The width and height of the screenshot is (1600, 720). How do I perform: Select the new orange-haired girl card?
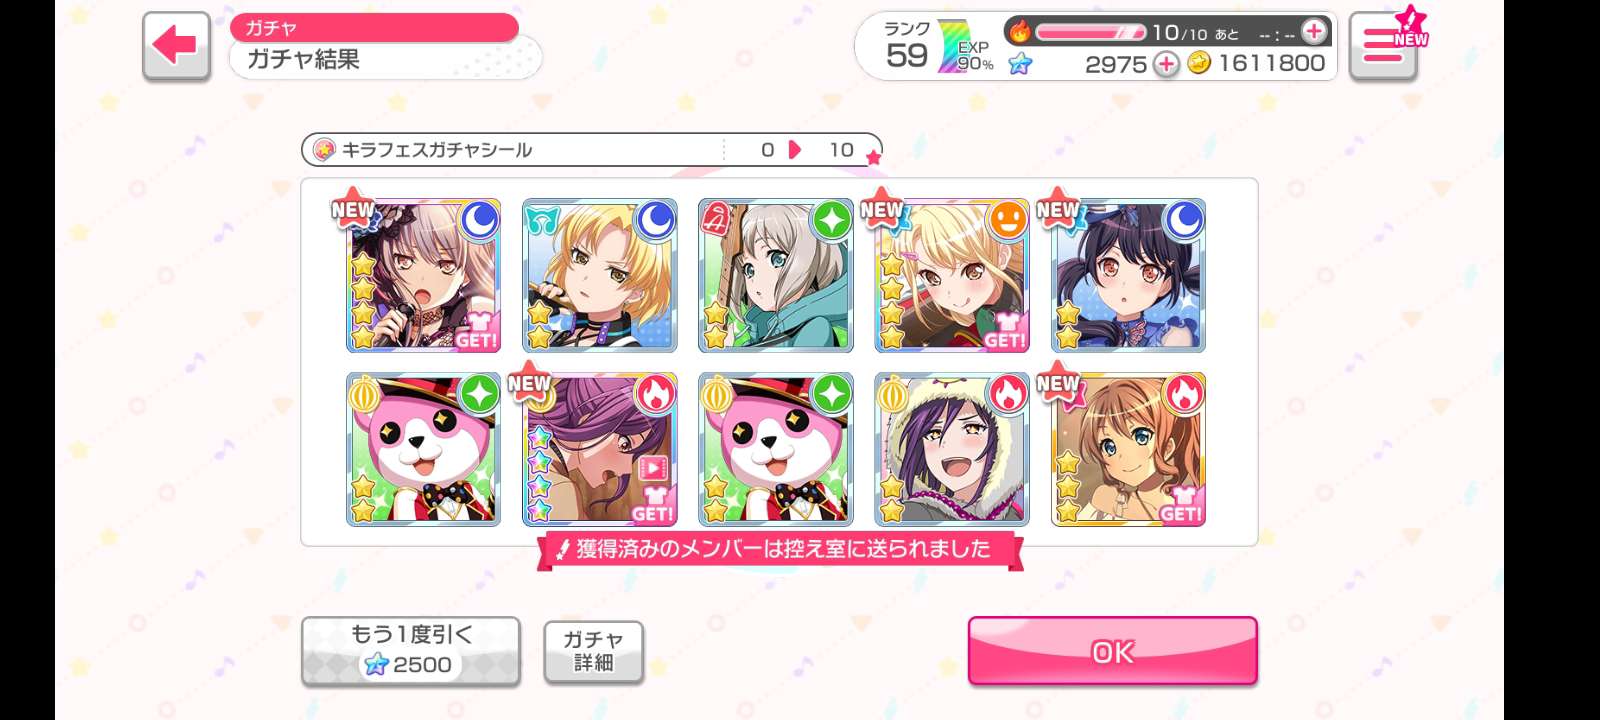click(1127, 449)
